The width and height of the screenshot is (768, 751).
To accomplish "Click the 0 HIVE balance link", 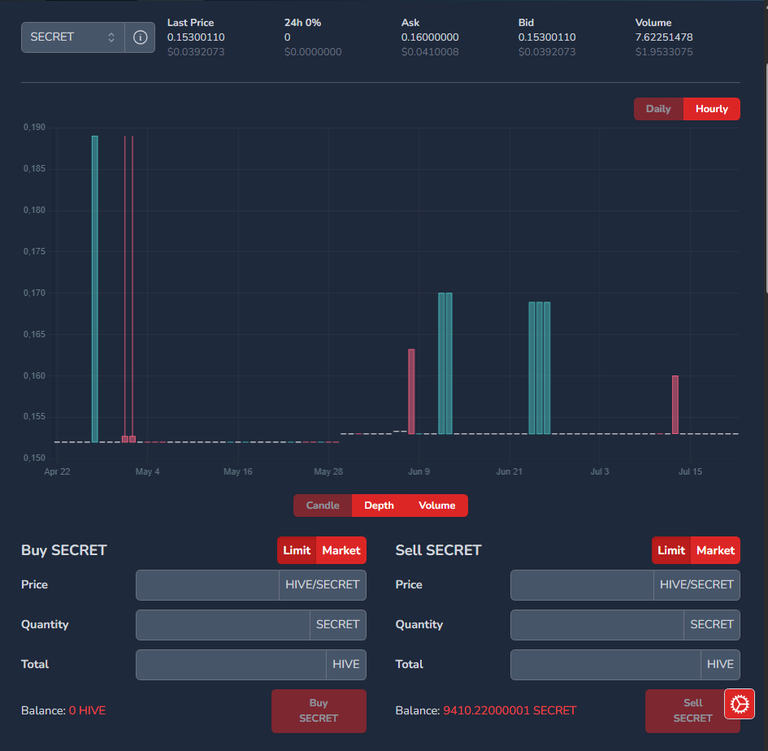I will point(87,710).
